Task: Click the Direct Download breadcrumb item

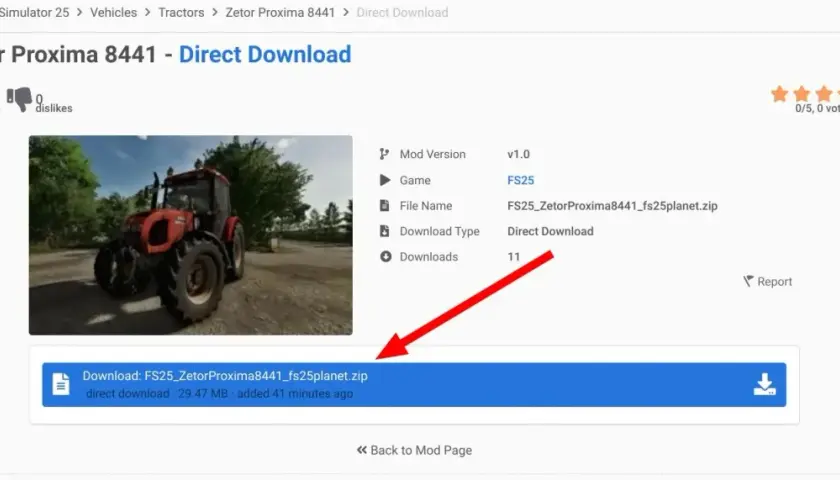Action: coord(402,12)
